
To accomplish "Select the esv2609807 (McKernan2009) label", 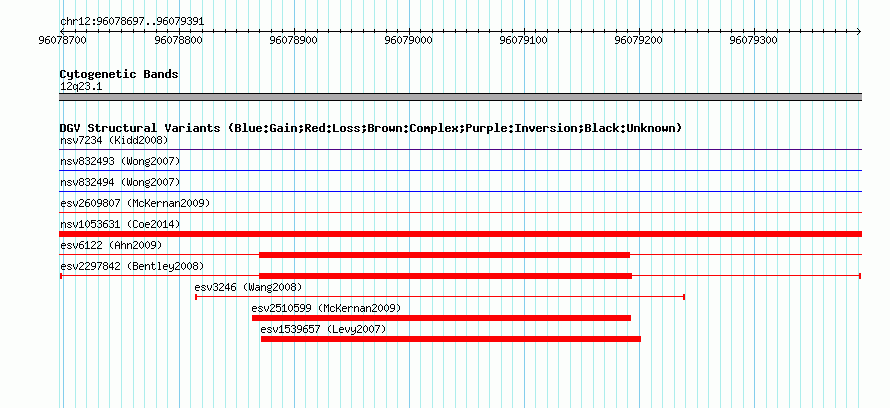I will coord(135,203).
